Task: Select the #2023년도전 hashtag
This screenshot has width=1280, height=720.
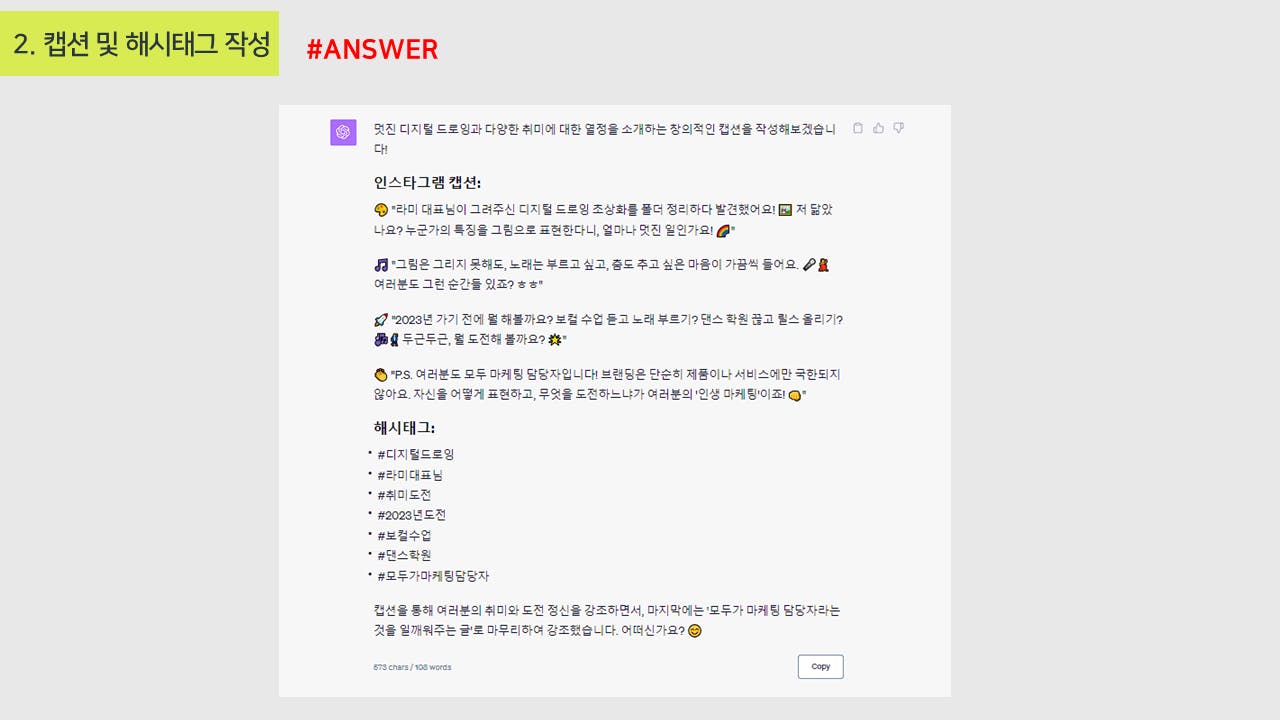Action: tap(411, 515)
